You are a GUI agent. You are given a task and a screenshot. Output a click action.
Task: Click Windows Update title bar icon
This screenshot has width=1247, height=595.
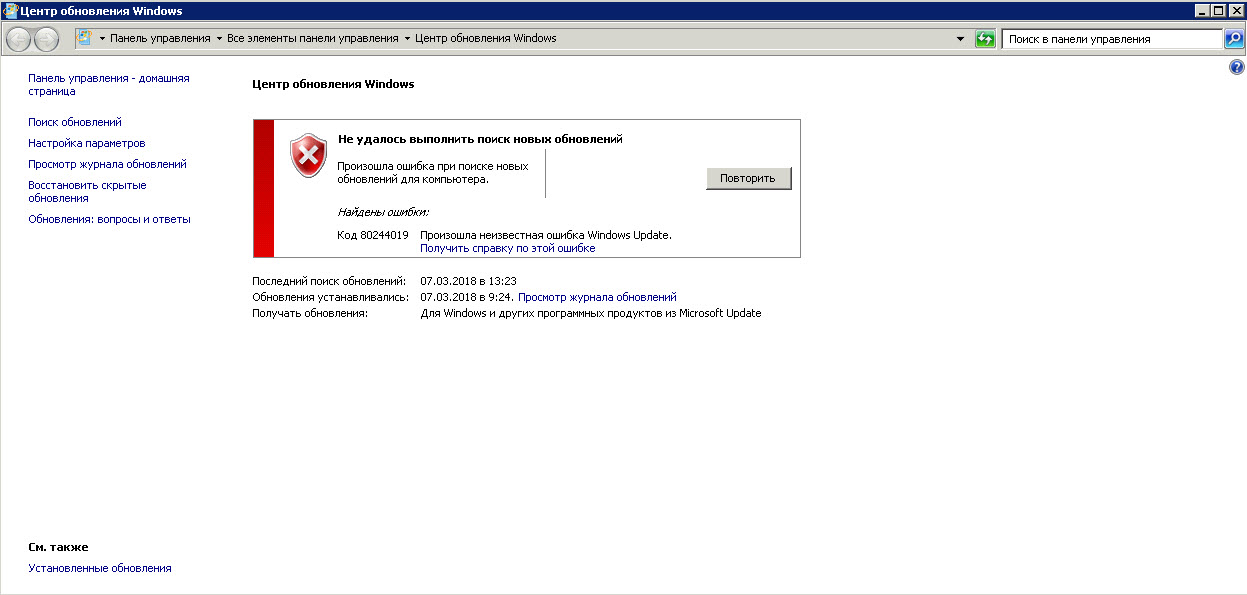tap(10, 10)
